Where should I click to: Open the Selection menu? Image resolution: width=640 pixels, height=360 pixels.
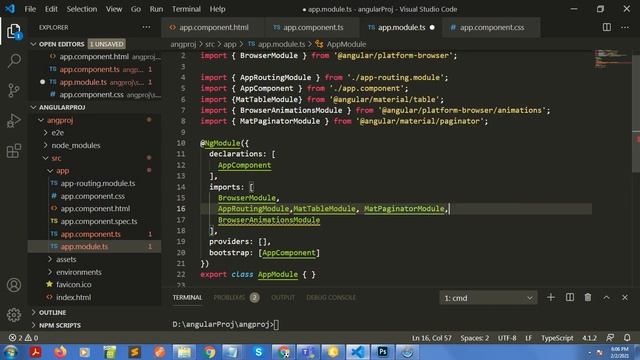coord(82,9)
